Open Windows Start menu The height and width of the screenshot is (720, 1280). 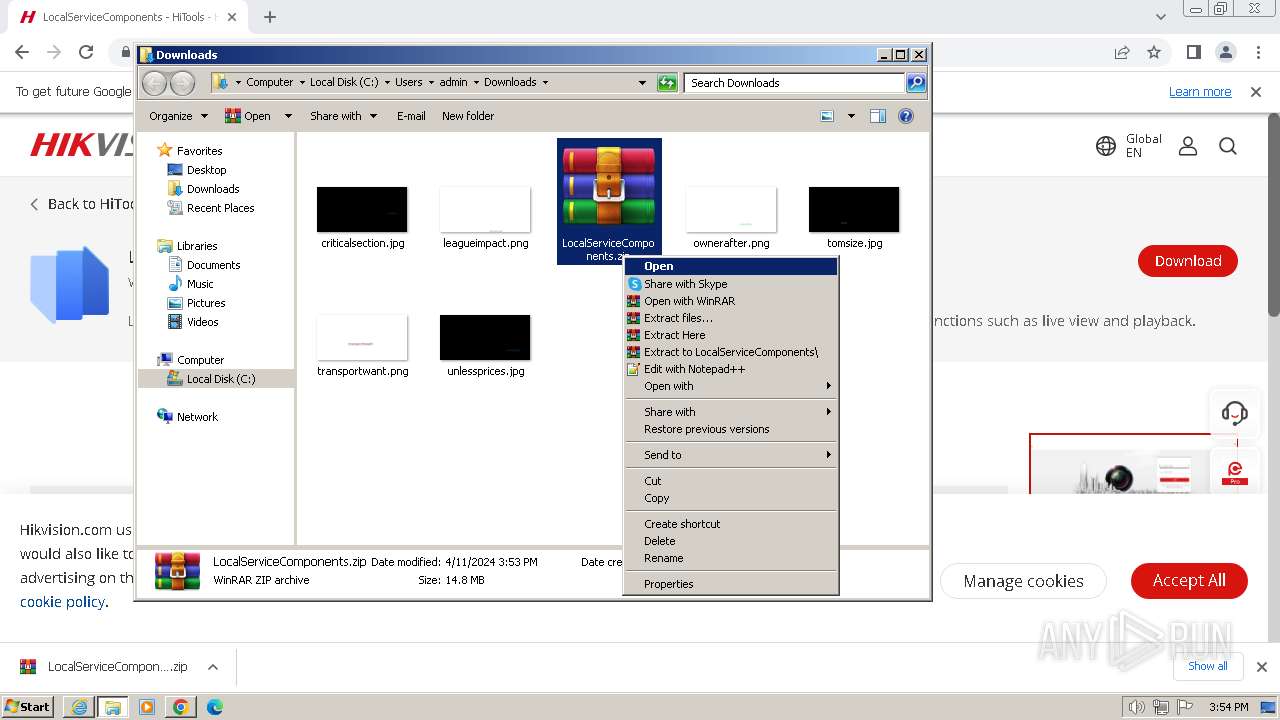28,707
